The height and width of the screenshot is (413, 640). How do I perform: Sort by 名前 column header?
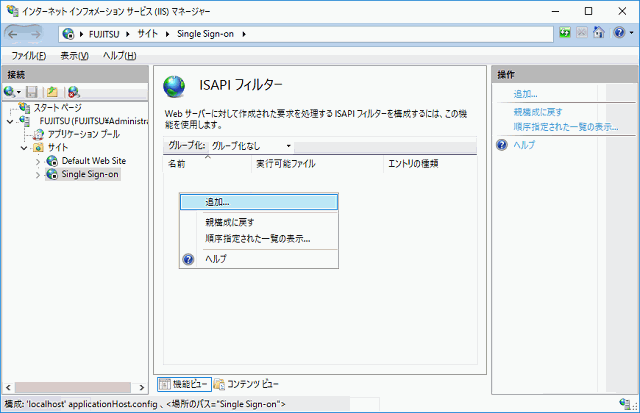(207, 164)
